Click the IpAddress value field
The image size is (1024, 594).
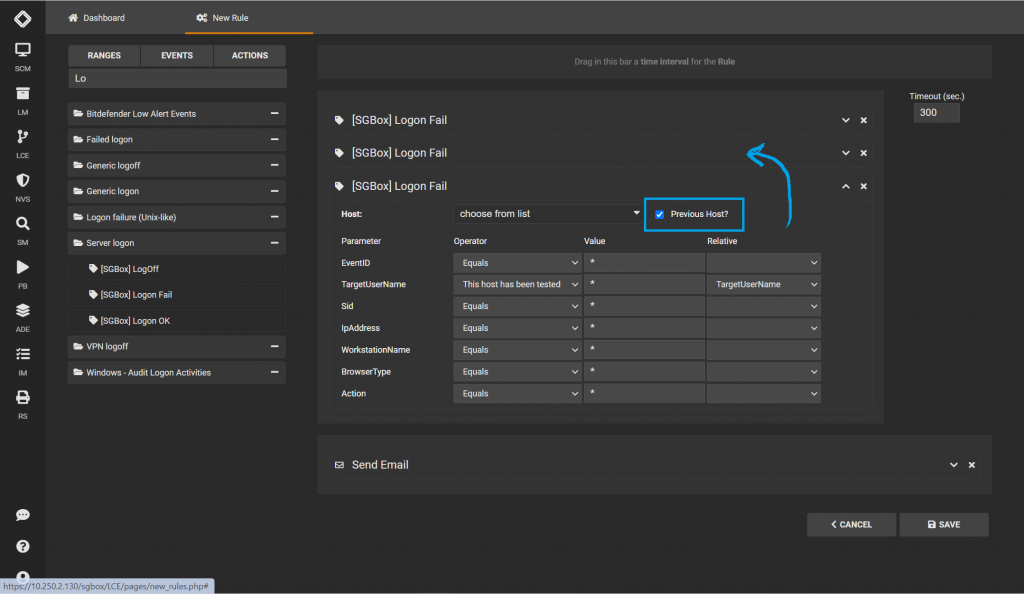point(644,328)
